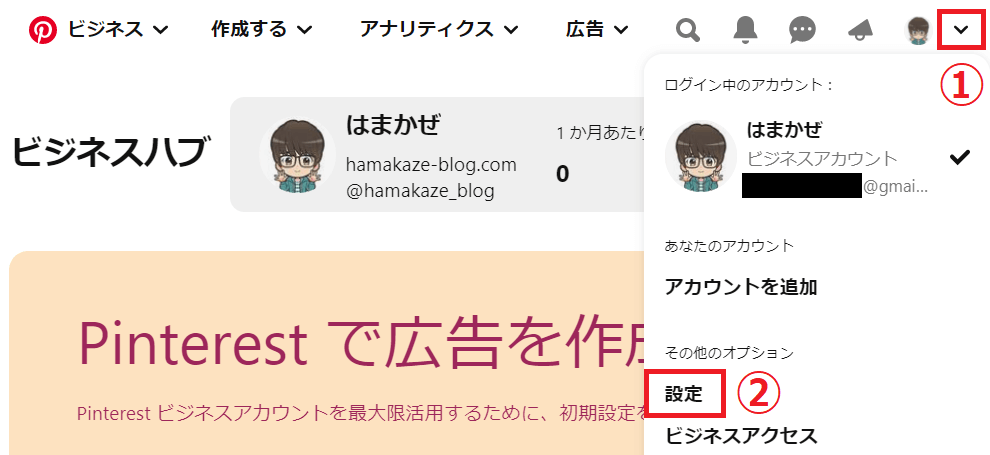Expand the アナリティクス dropdown menu
Screen dimensions: 990x455
point(439,29)
